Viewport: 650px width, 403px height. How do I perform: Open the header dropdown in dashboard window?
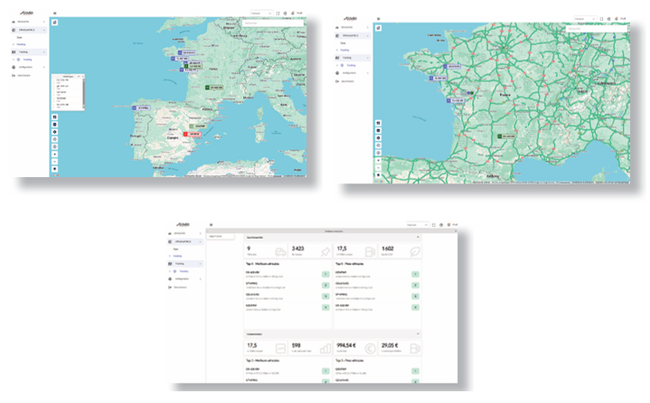click(x=417, y=225)
